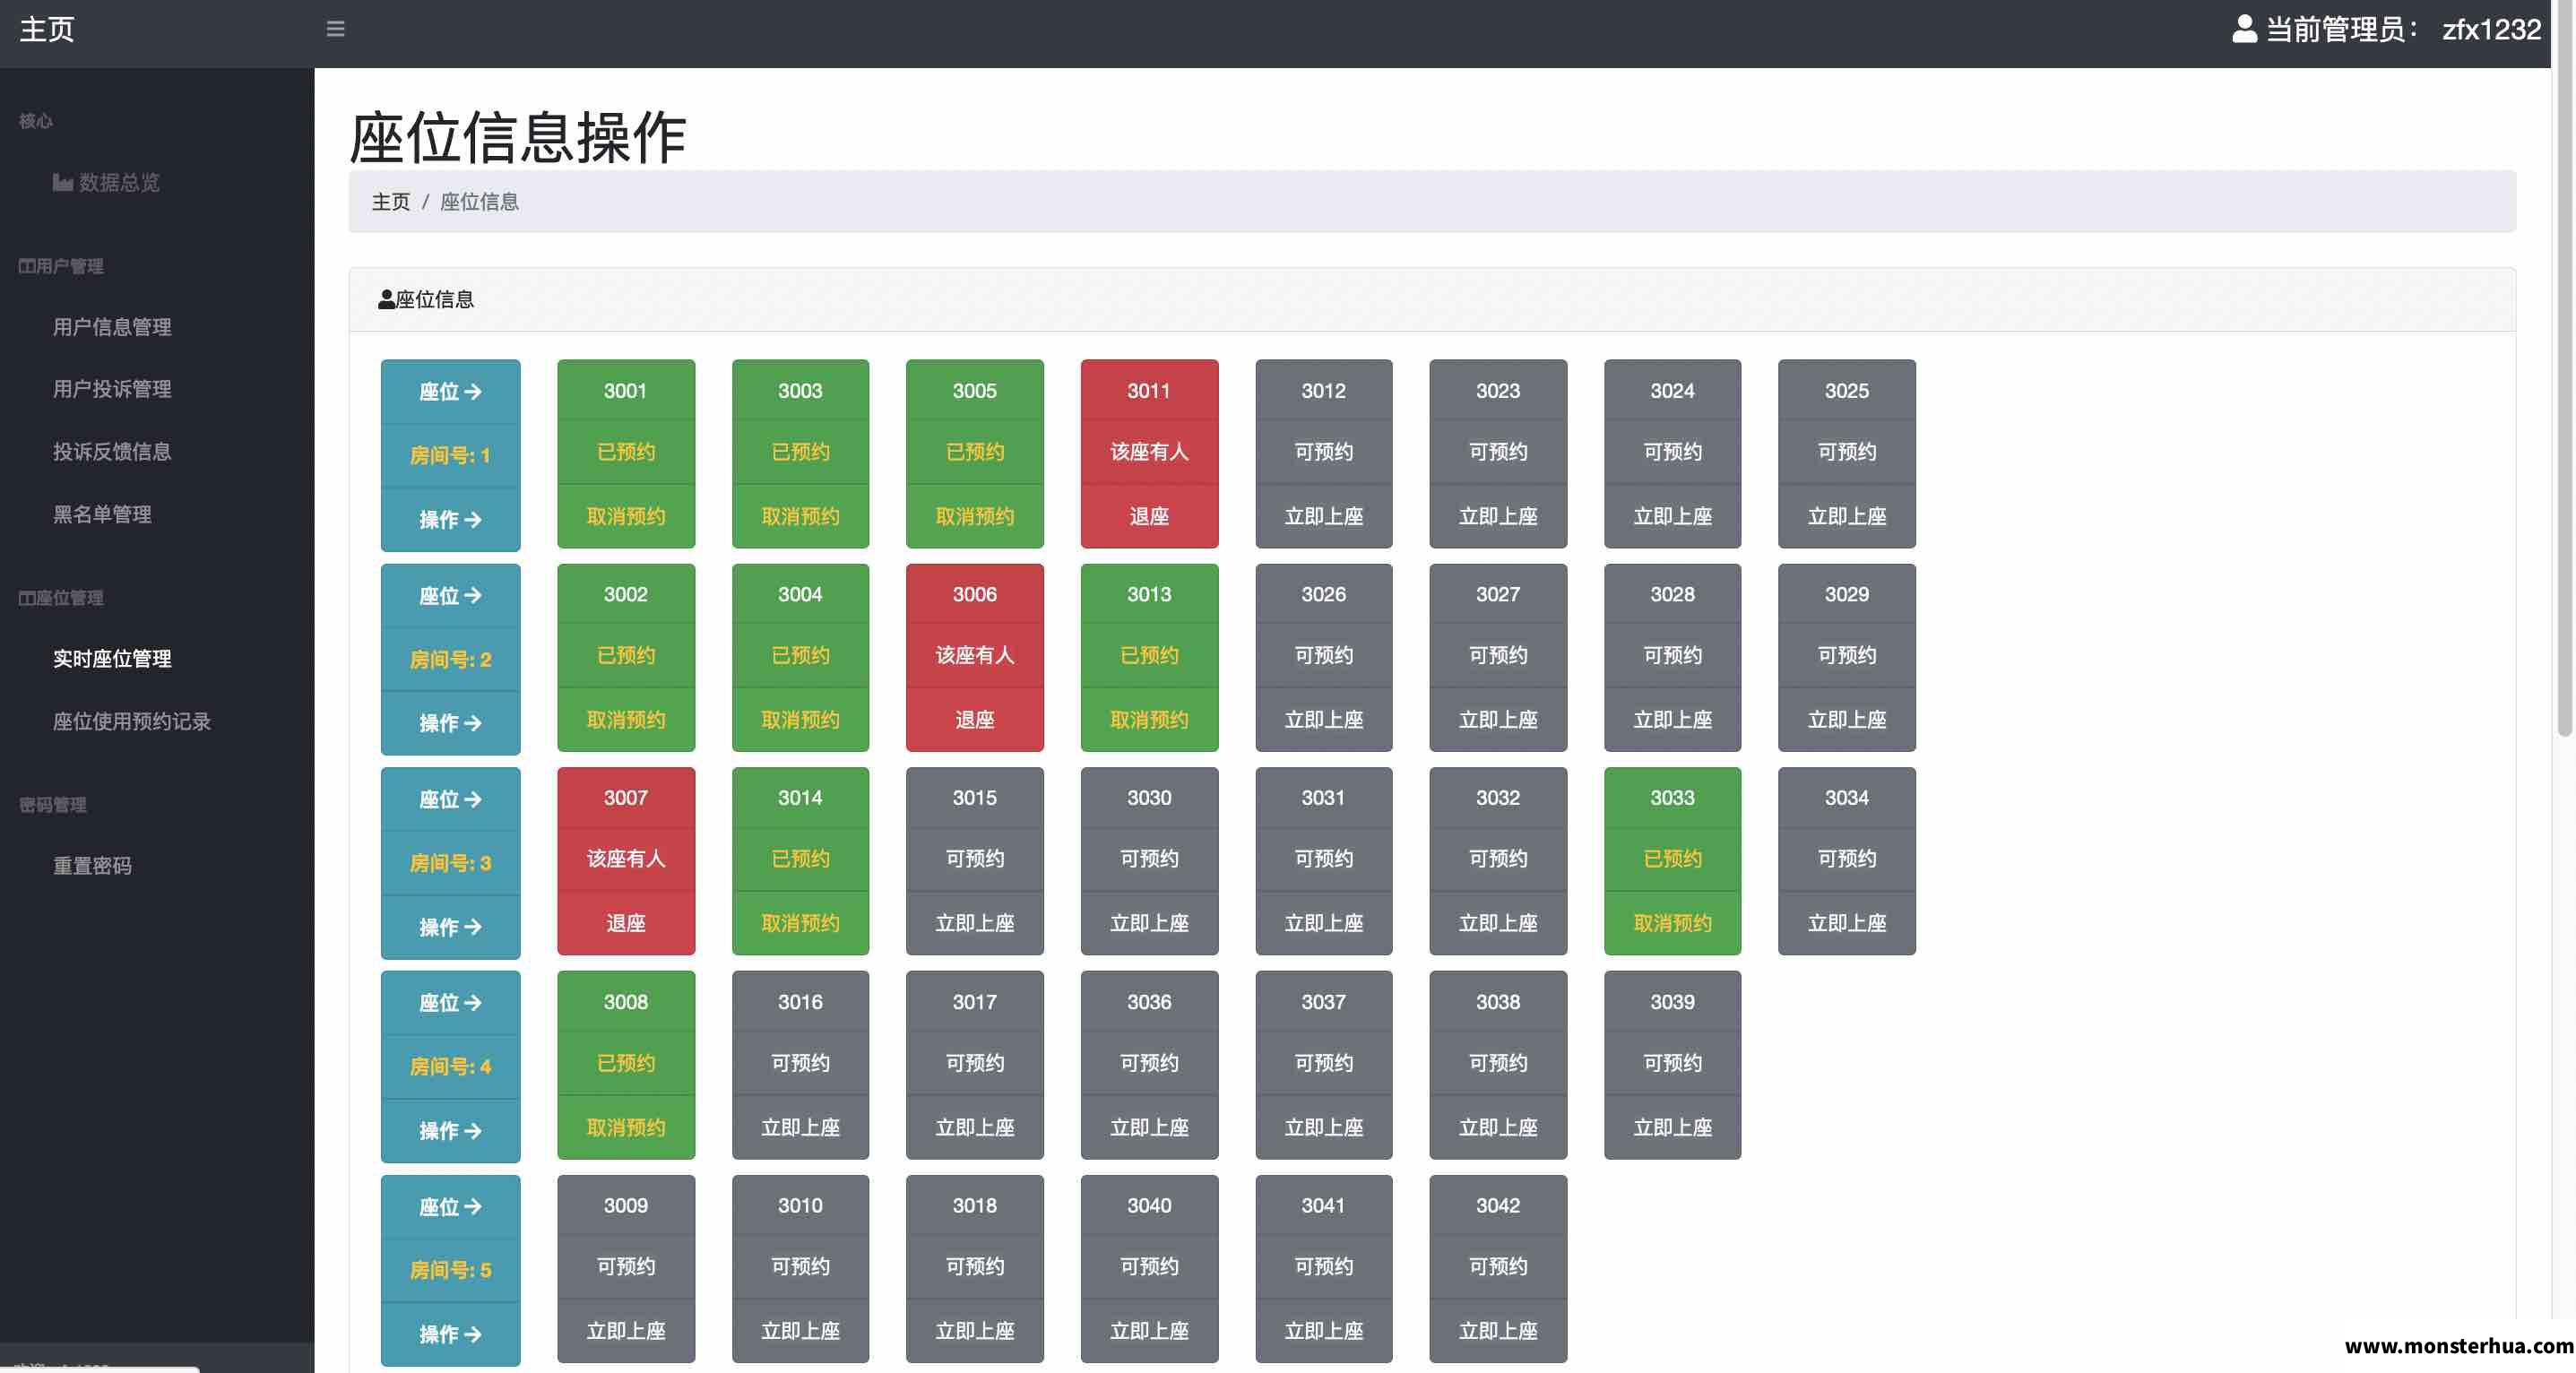2576x1373 pixels.
Task: Open 重置密码 in the sidebar
Action: pos(92,866)
